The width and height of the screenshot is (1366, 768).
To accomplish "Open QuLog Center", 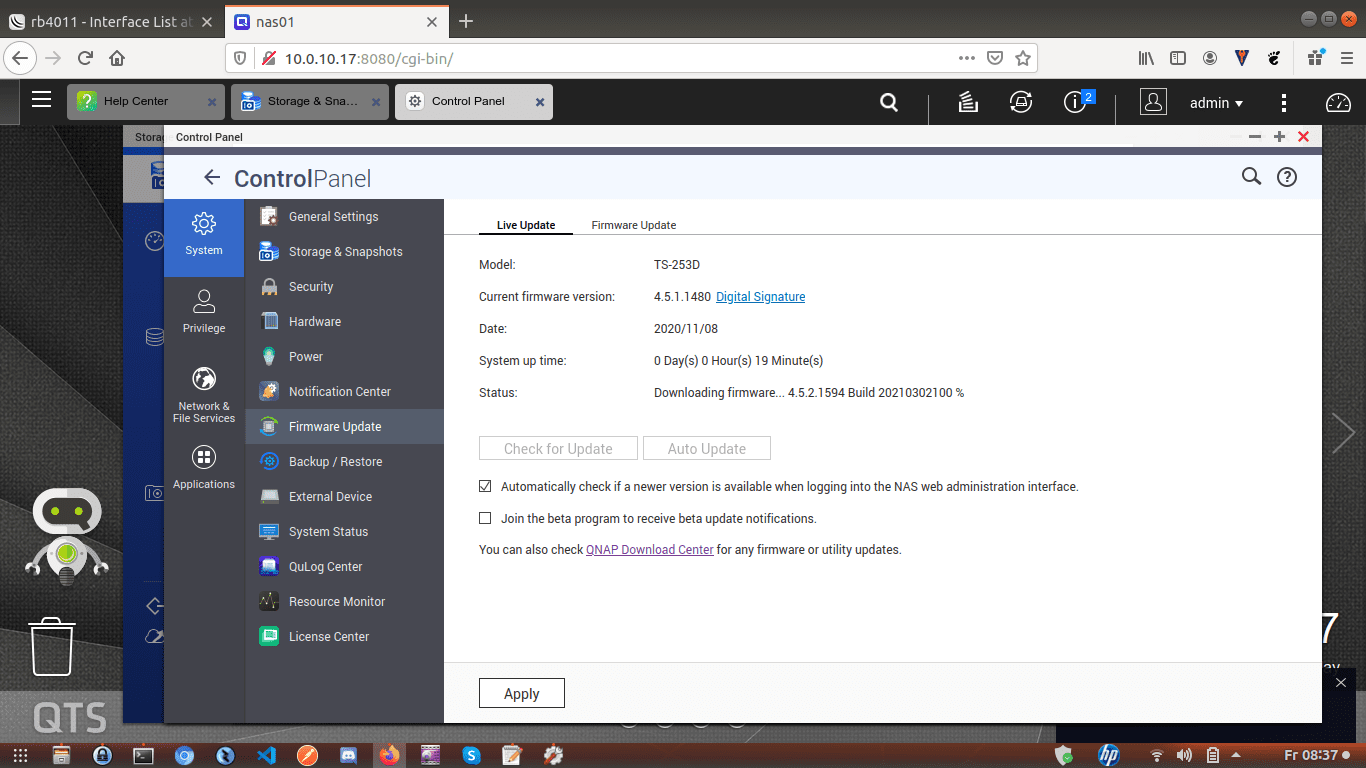I will (344, 566).
